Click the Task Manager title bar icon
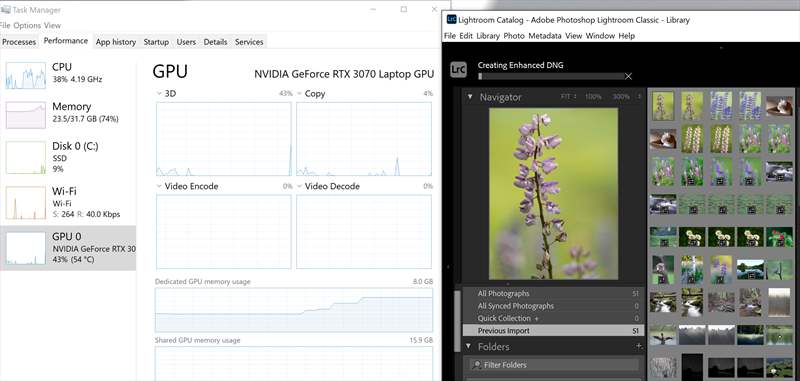 point(5,10)
